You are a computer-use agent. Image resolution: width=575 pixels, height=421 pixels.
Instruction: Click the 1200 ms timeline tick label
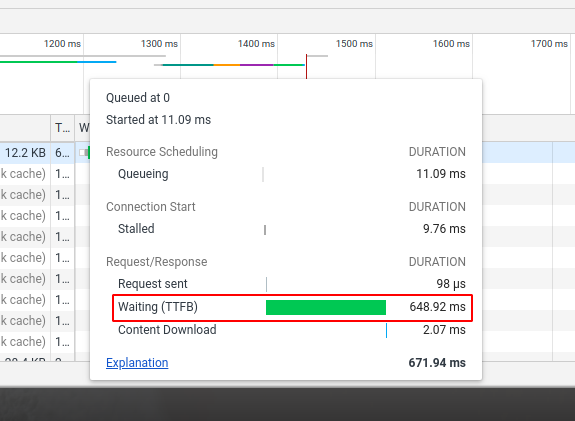[62, 44]
